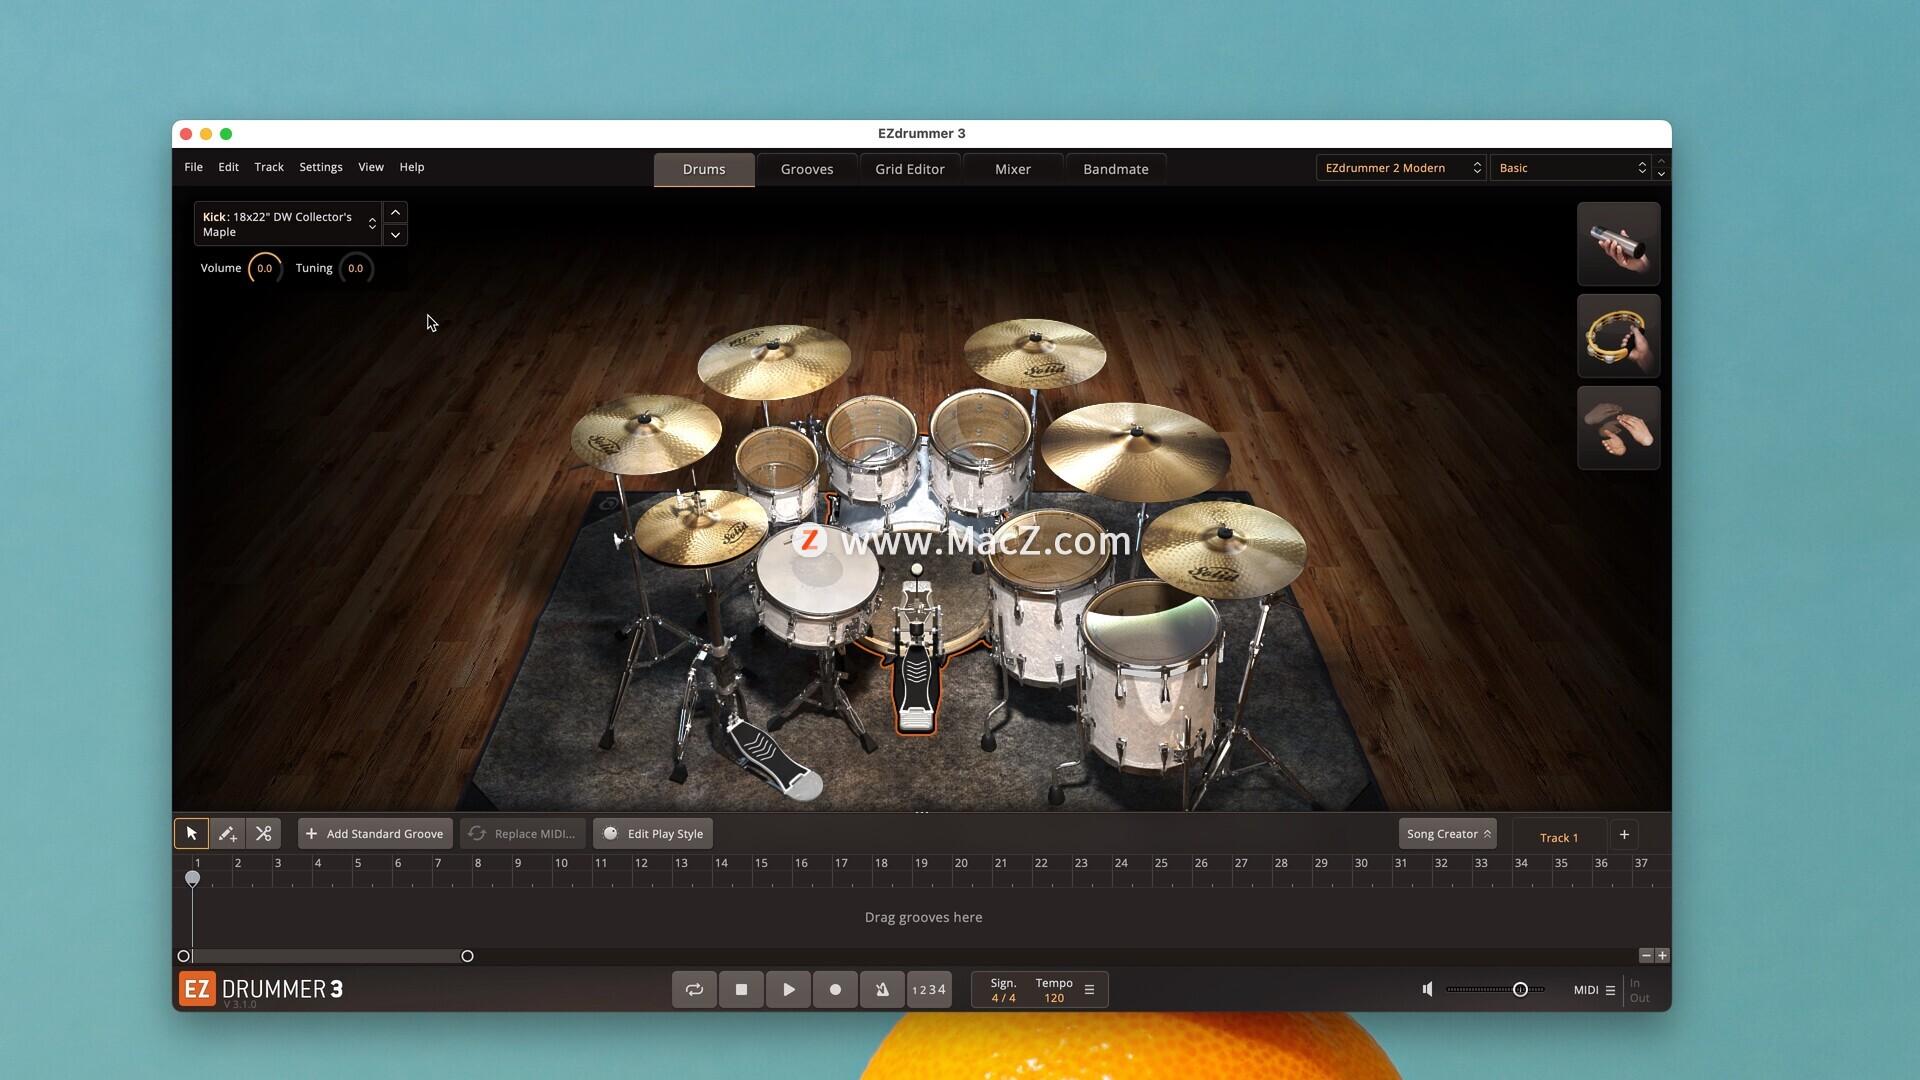The width and height of the screenshot is (1920, 1080).
Task: Select the scissors cut tool
Action: coord(264,833)
